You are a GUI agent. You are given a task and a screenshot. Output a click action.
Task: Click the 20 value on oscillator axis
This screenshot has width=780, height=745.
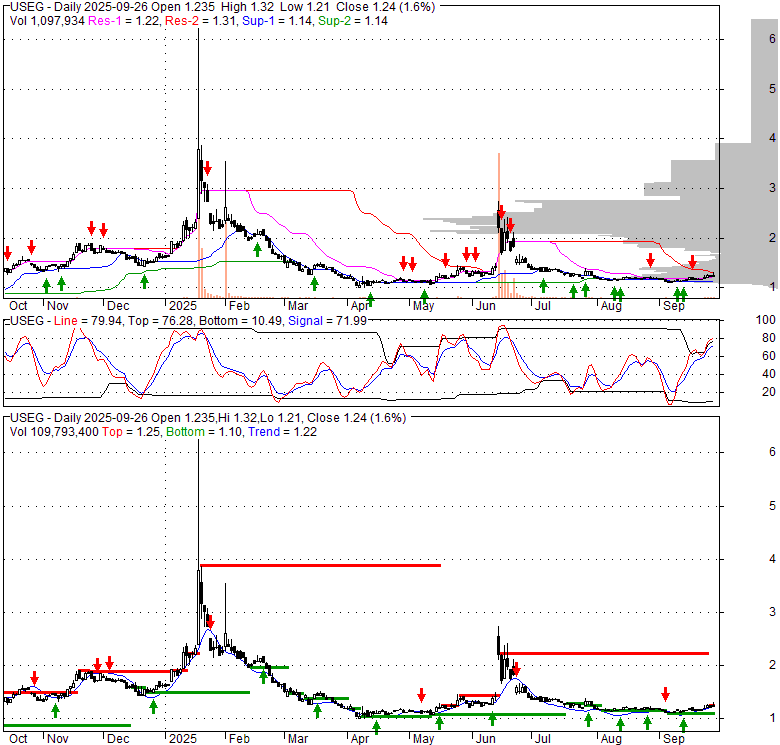pyautogui.click(x=769, y=392)
